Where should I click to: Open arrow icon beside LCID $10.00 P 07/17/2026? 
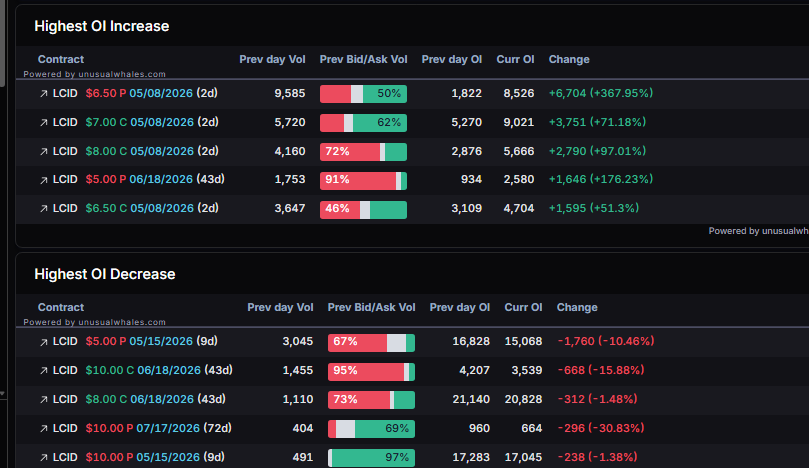point(44,428)
